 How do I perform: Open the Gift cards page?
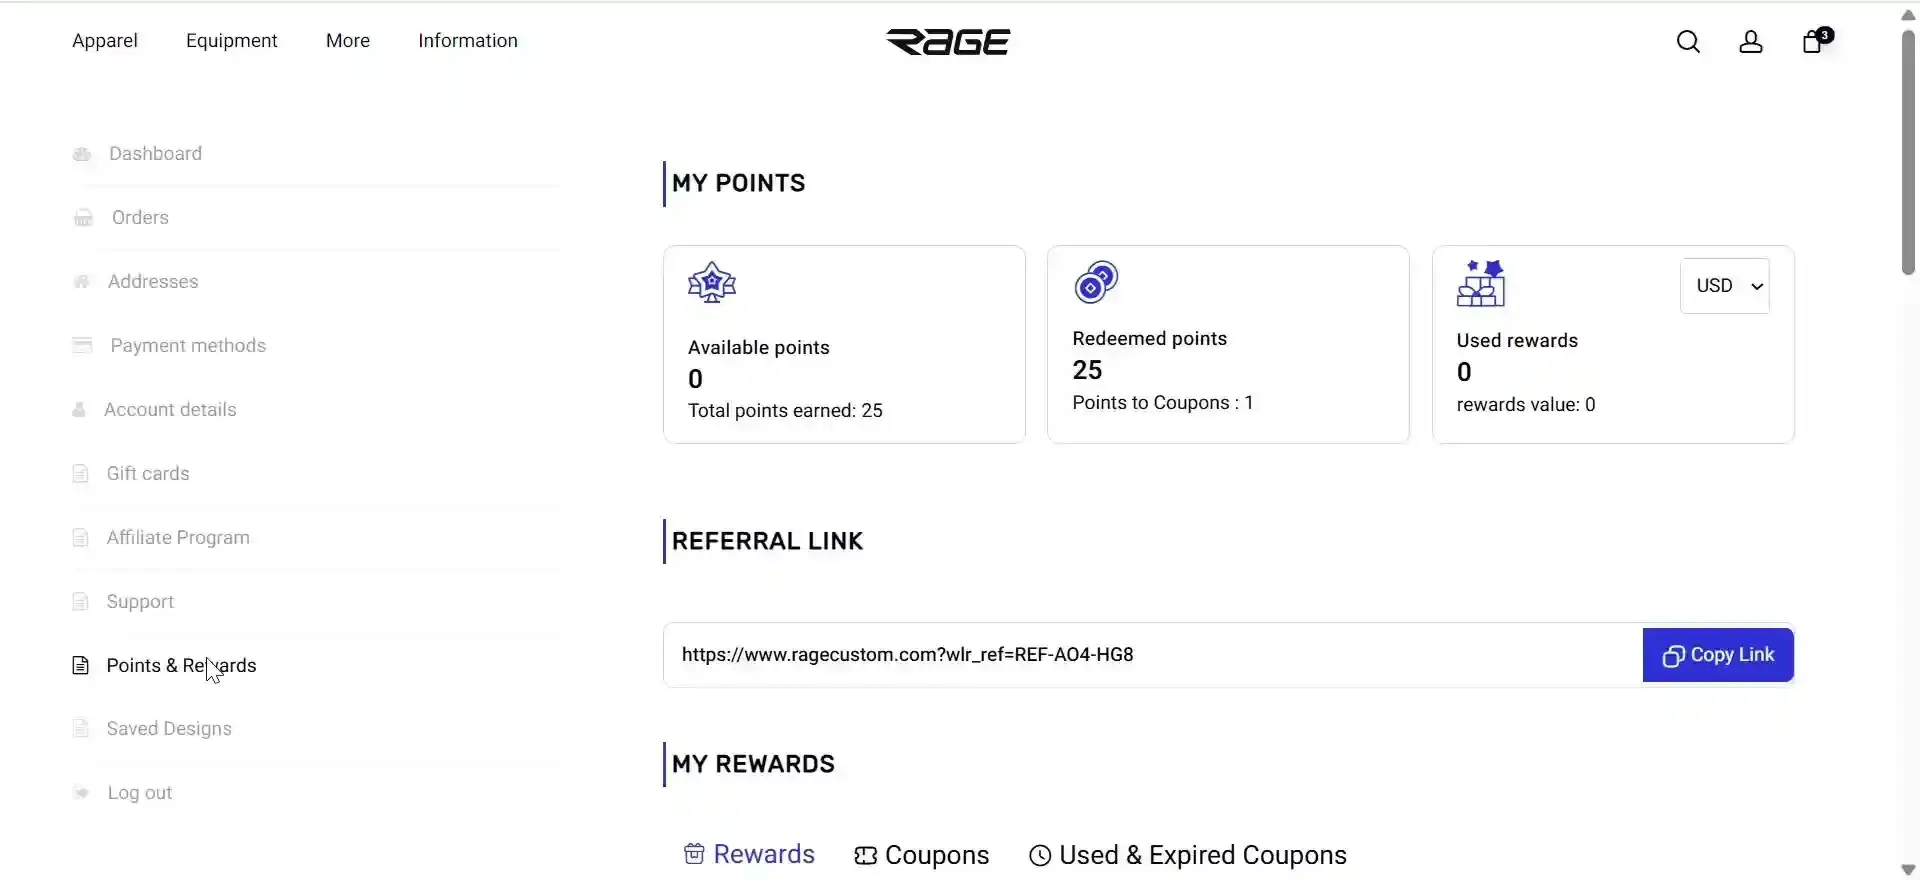coord(148,474)
